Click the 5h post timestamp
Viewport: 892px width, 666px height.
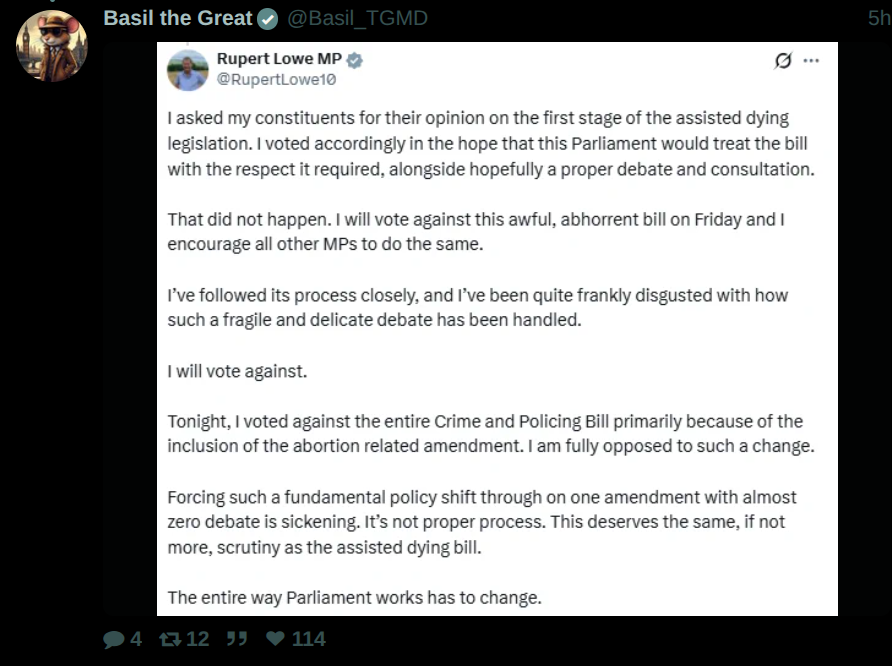(x=877, y=18)
